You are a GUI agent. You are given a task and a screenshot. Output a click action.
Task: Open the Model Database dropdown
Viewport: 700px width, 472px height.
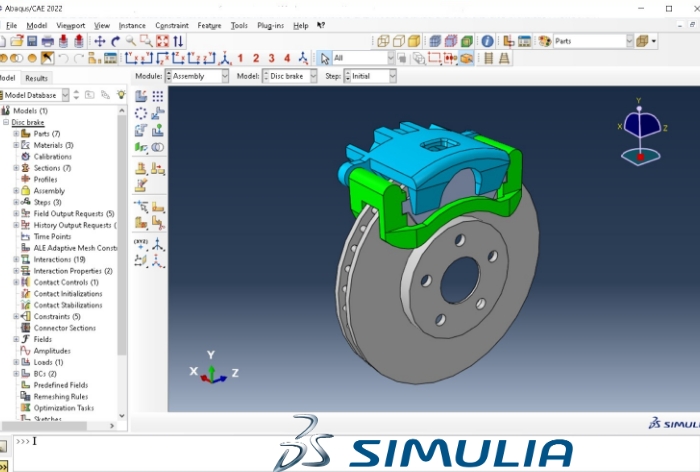click(x=34, y=95)
